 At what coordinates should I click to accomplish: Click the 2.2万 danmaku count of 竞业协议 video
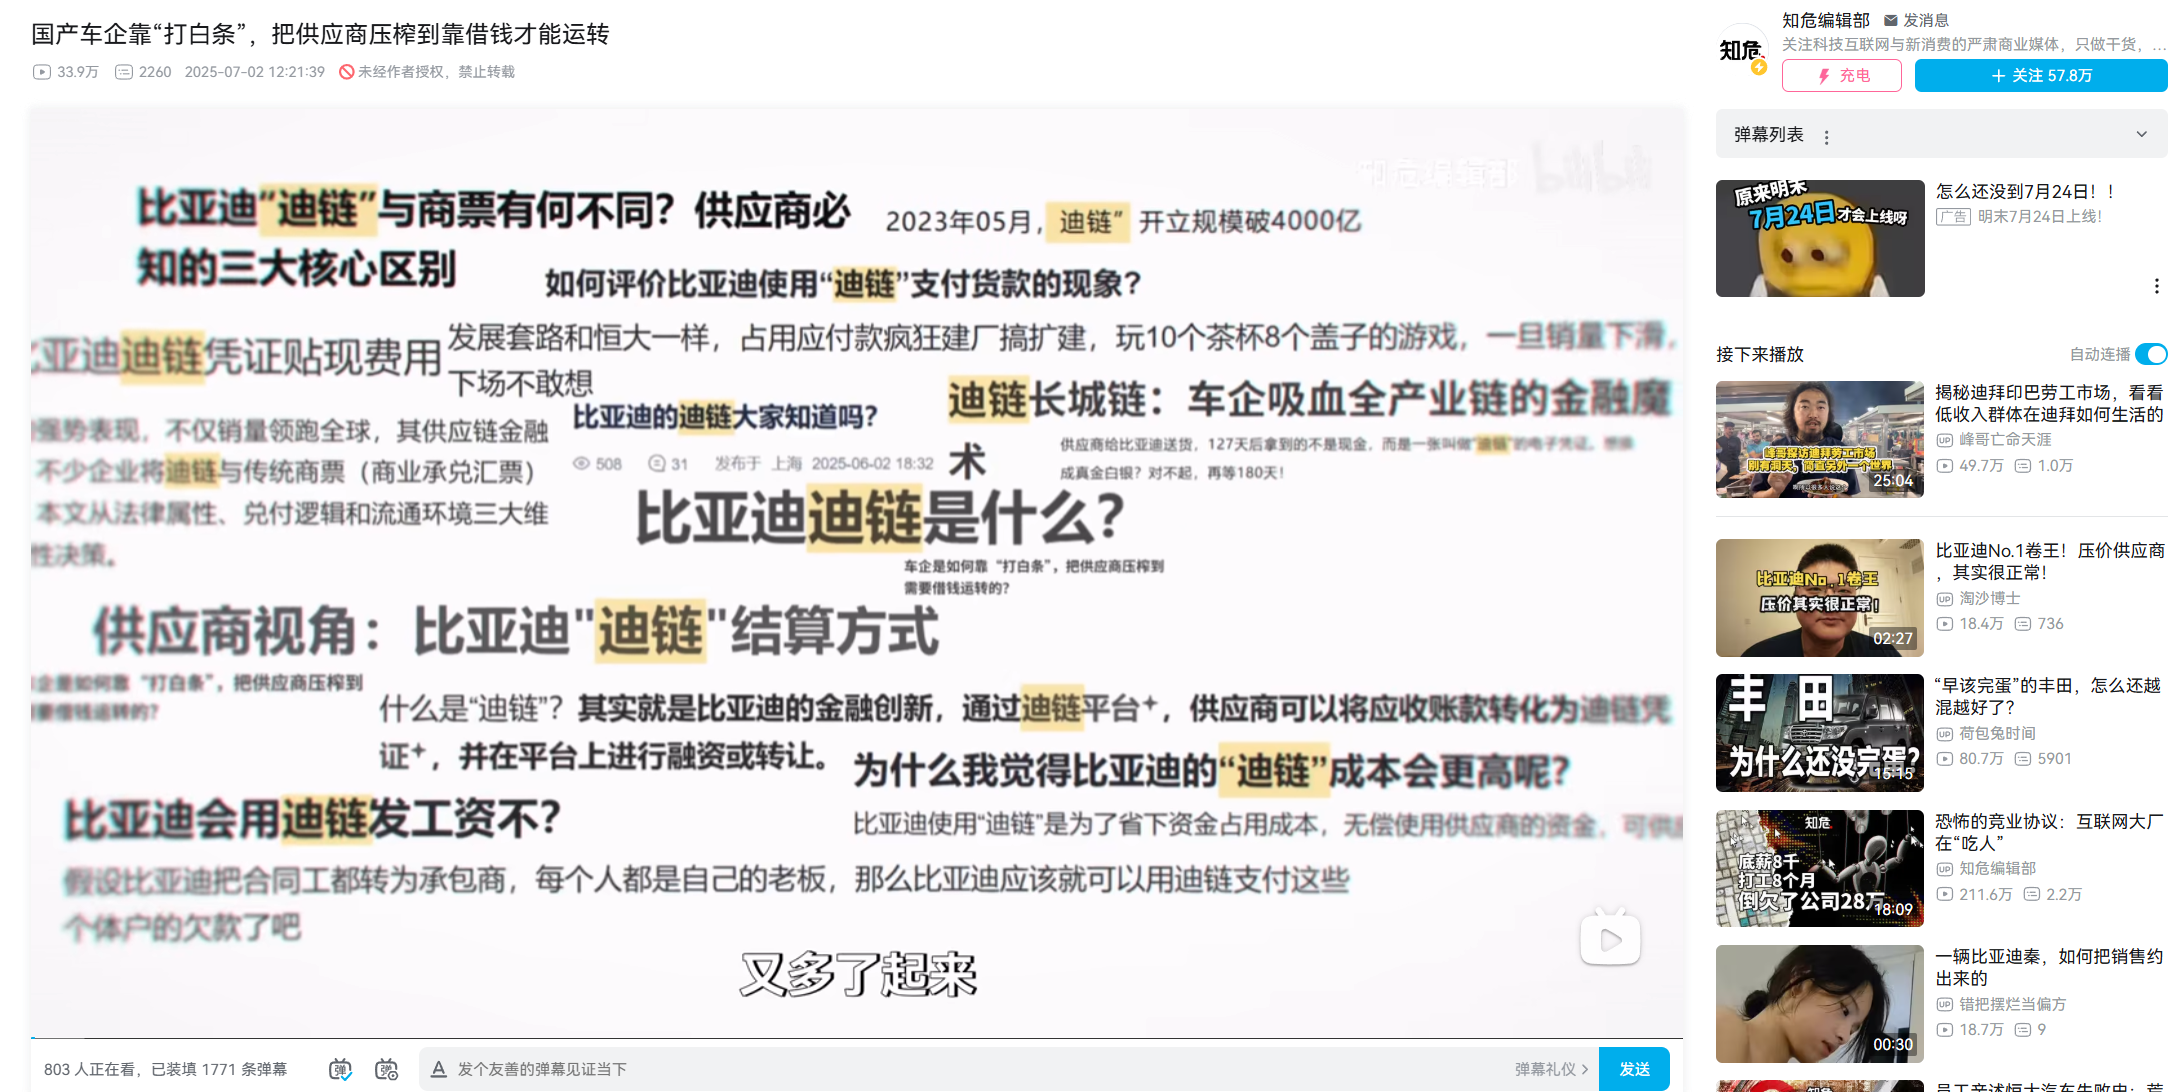point(2053,895)
